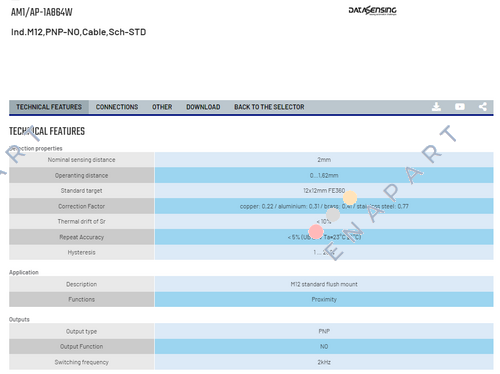The height and width of the screenshot is (374, 500).
Task: Click the share icon
Action: coord(483,107)
